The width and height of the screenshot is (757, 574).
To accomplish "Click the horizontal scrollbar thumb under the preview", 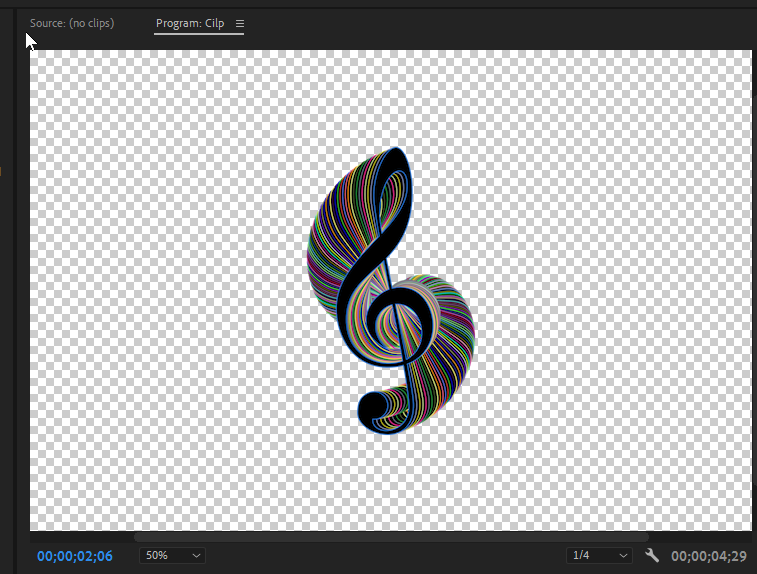I will (390, 537).
